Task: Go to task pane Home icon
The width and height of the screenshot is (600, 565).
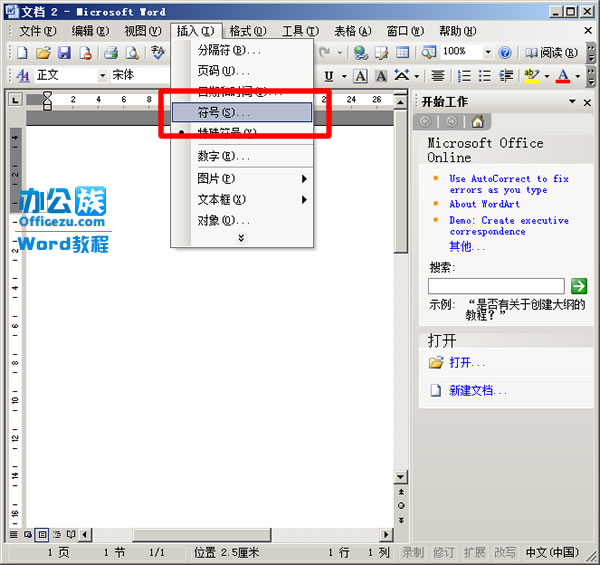Action: pyautogui.click(x=477, y=122)
